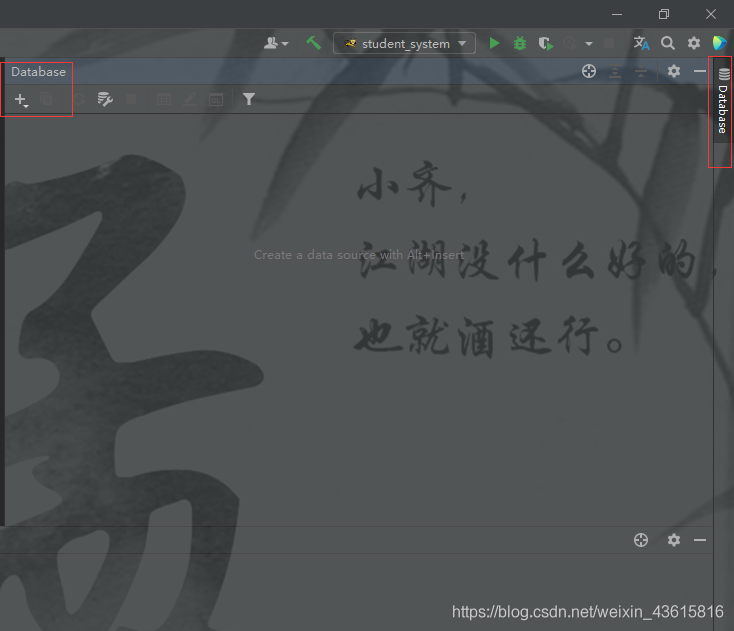Close the IDE window
The width and height of the screenshot is (734, 631).
point(711,15)
